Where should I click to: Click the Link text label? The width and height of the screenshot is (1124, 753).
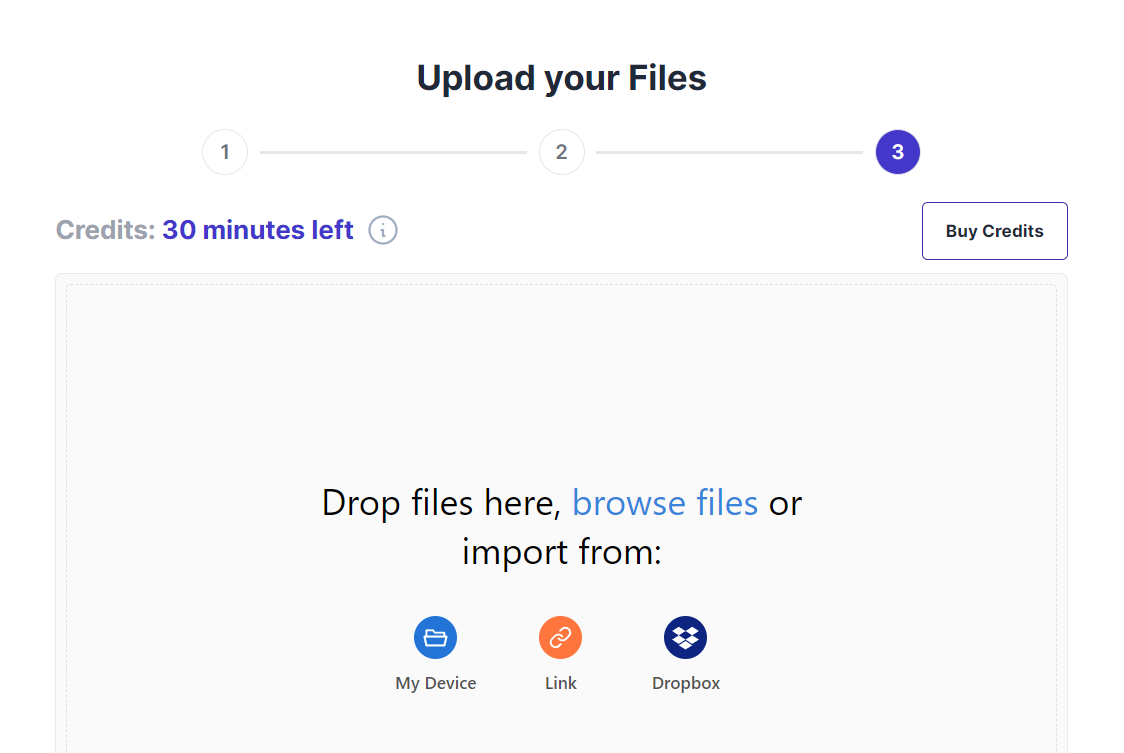561,683
